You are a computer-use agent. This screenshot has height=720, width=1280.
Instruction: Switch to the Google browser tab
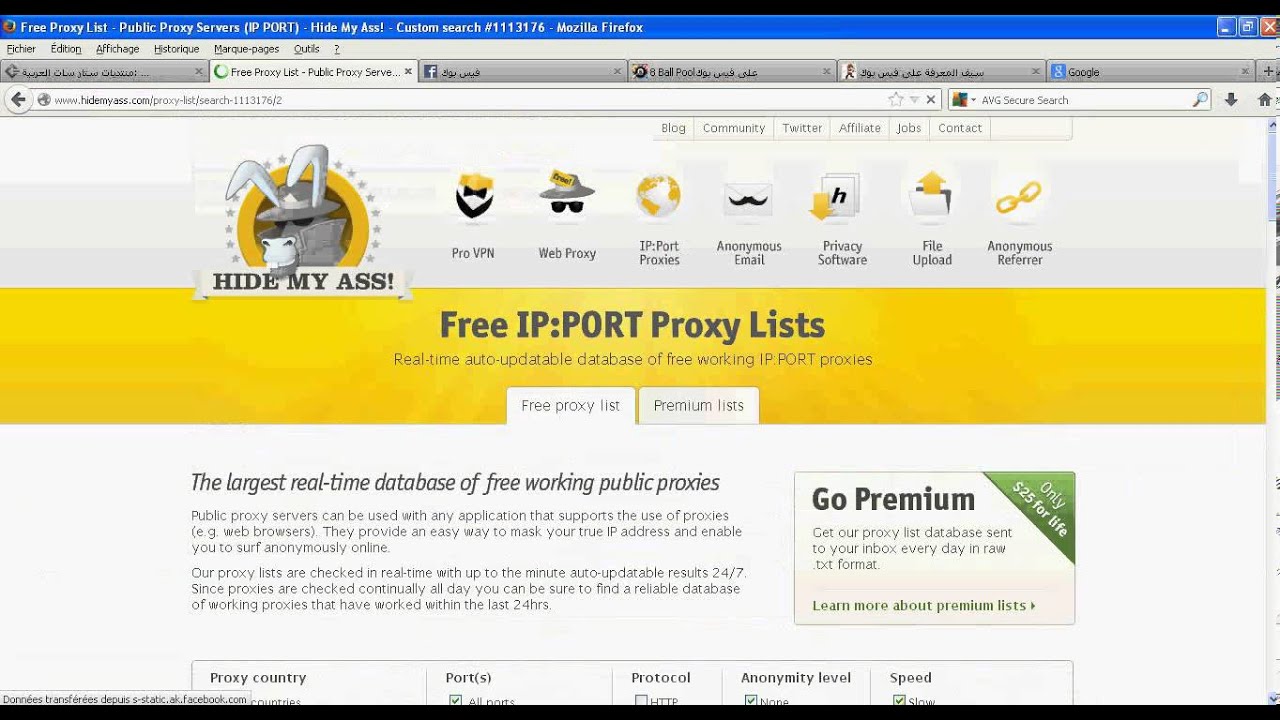point(1150,71)
